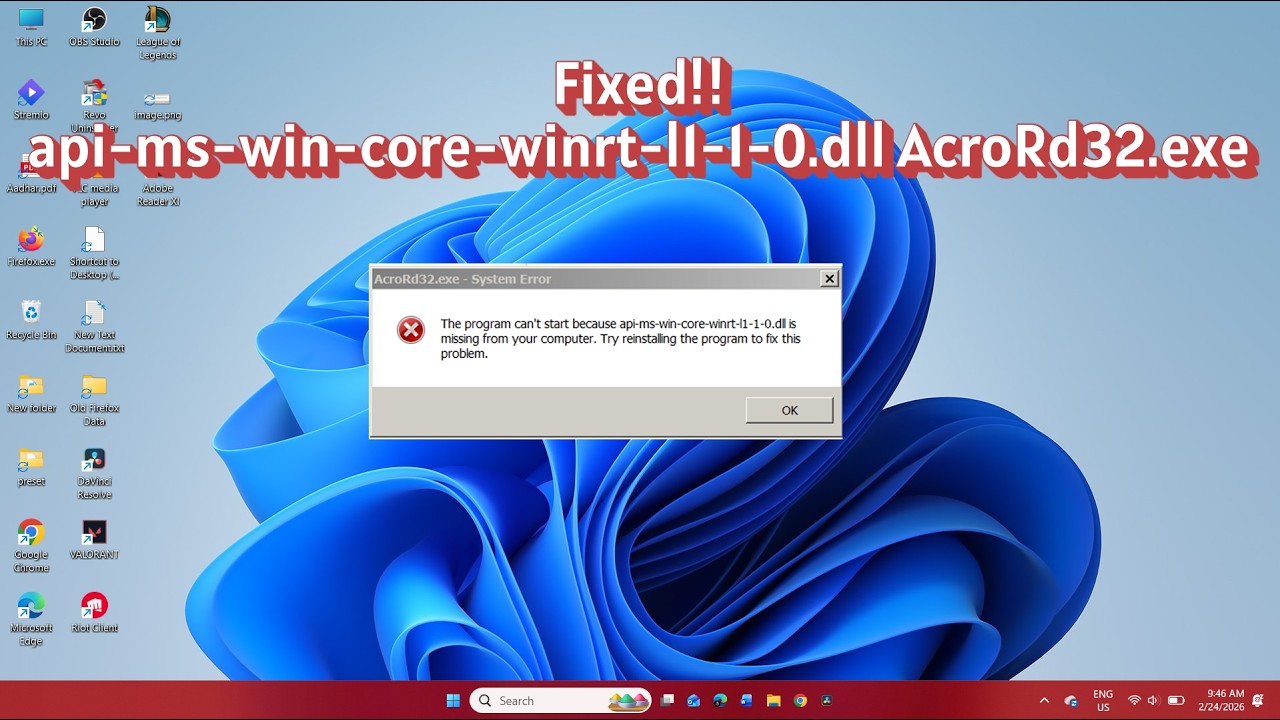Open Task View from the taskbar
1280x720 pixels.
pyautogui.click(x=667, y=700)
